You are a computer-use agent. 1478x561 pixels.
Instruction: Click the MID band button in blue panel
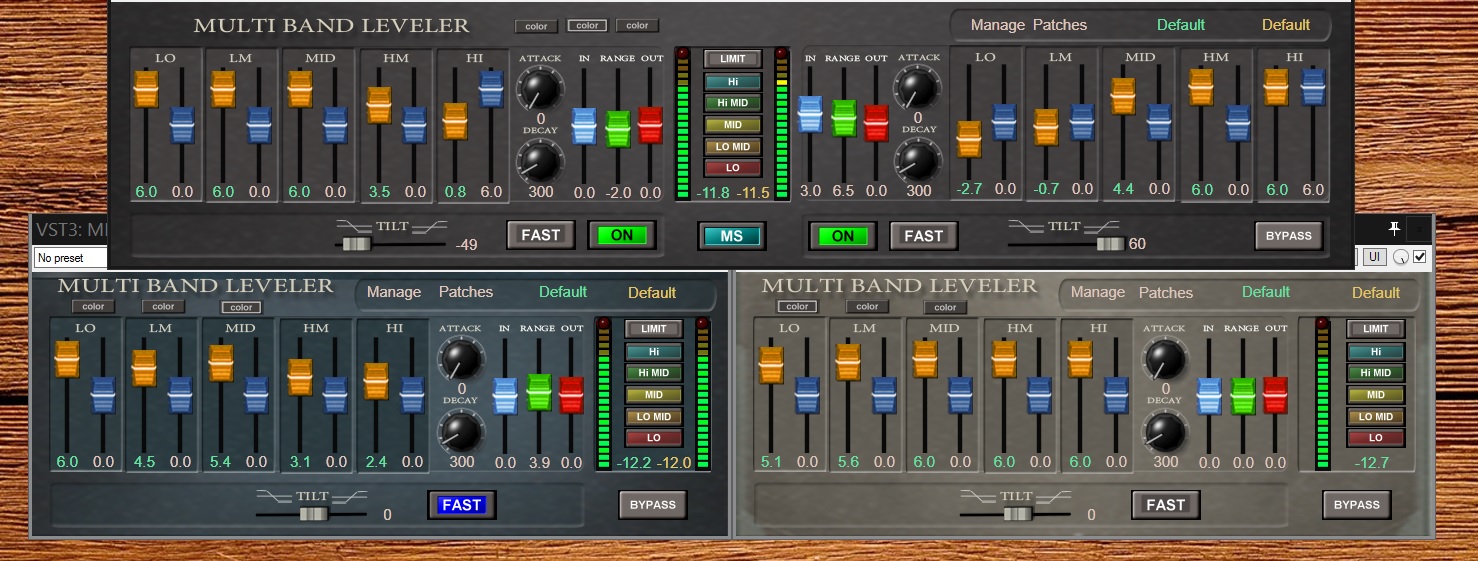[654, 394]
